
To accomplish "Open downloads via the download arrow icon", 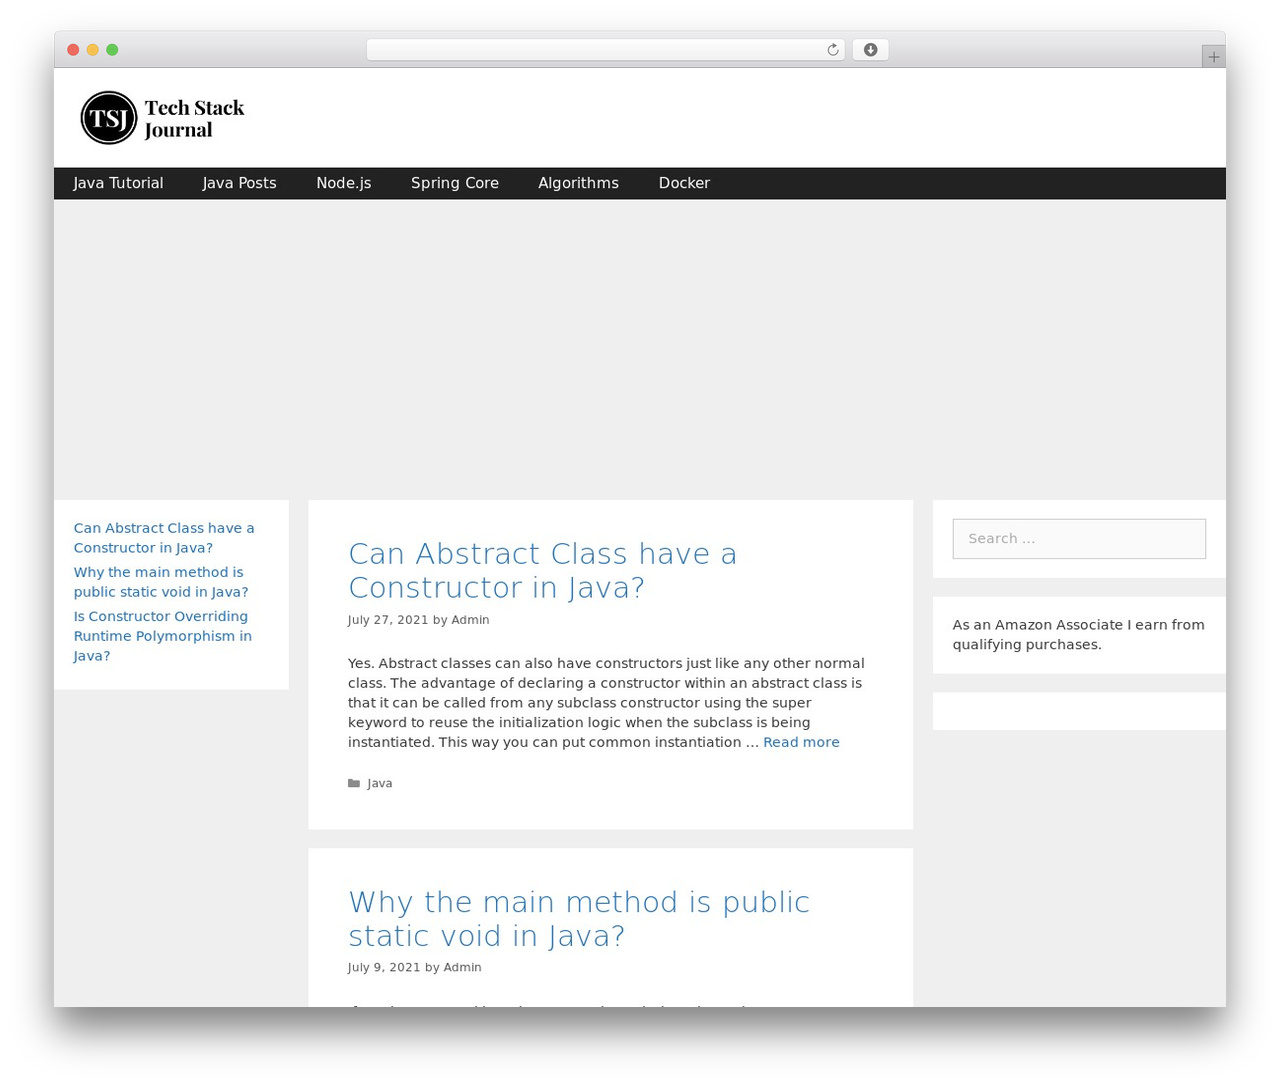I will pyautogui.click(x=870, y=50).
